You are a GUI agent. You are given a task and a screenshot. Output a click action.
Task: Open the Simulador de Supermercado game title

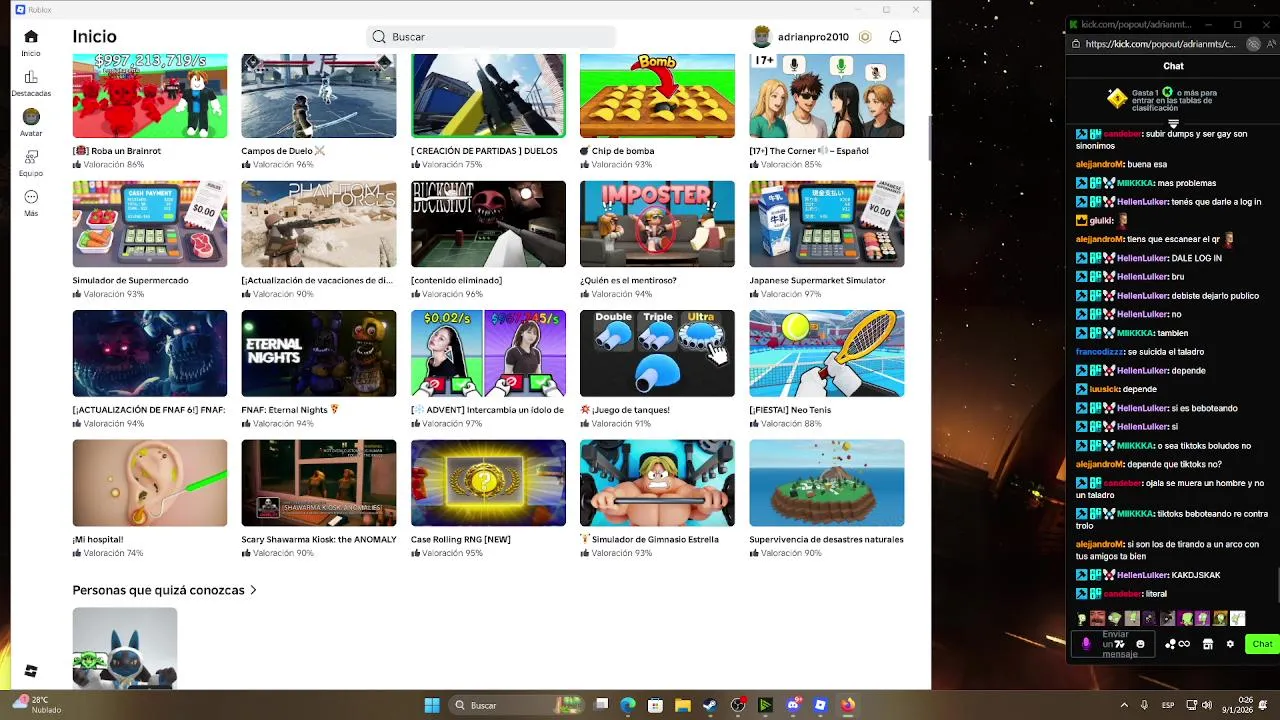click(130, 280)
